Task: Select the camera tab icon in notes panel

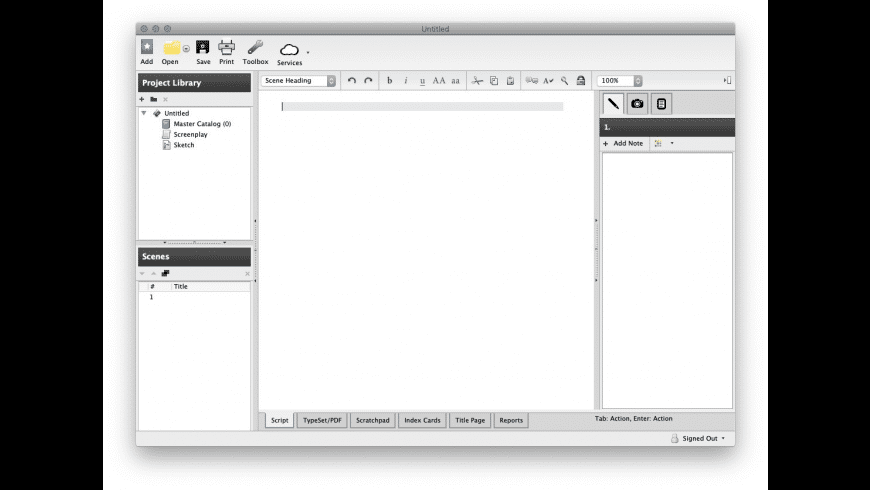Action: (637, 103)
